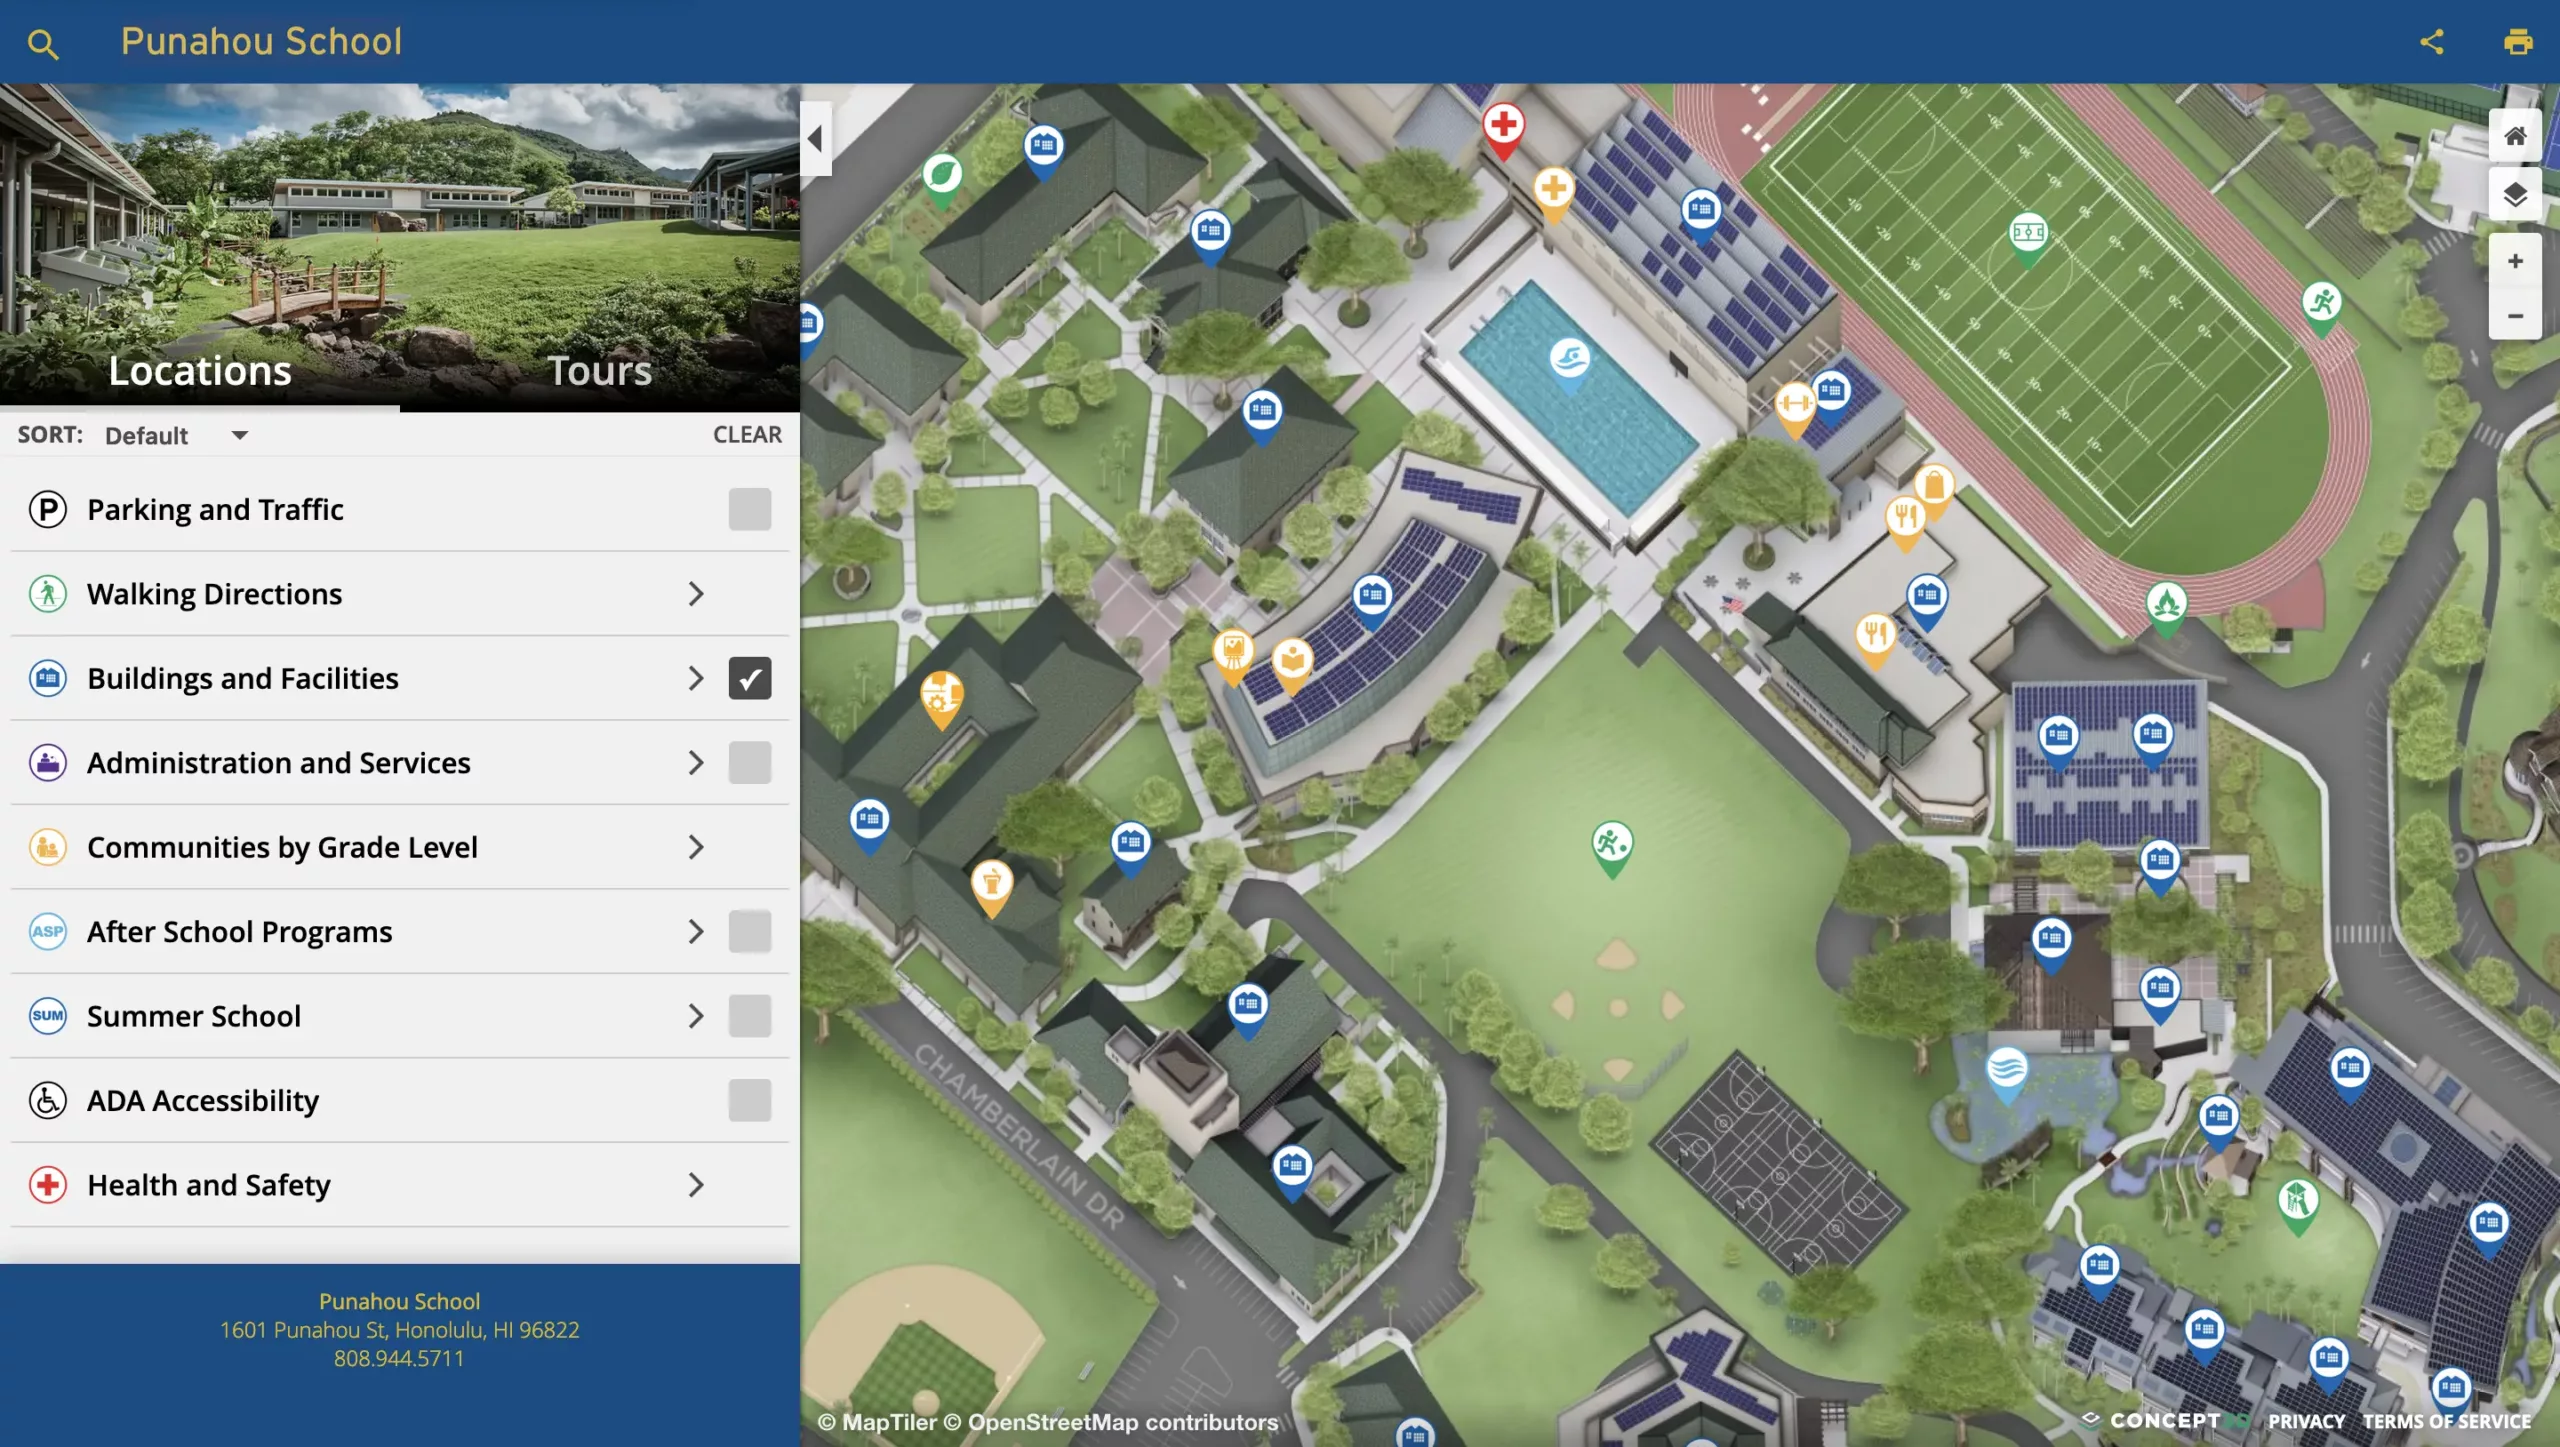The width and height of the screenshot is (2560, 1447).
Task: Expand Buildings and Facilities with its chevron
Action: click(x=696, y=678)
